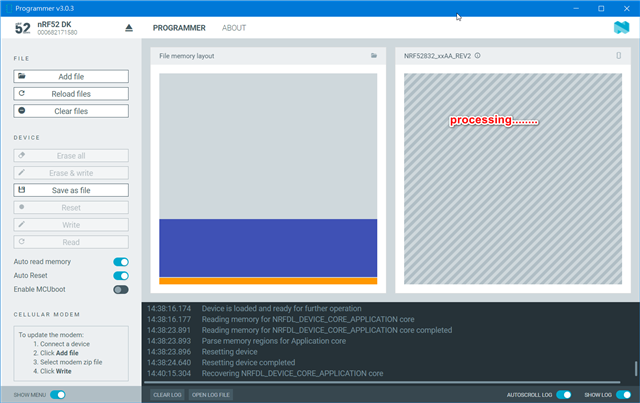Click the log vertical scrollbar thumb
Viewport: 640px width, 403px height.
click(x=636, y=368)
